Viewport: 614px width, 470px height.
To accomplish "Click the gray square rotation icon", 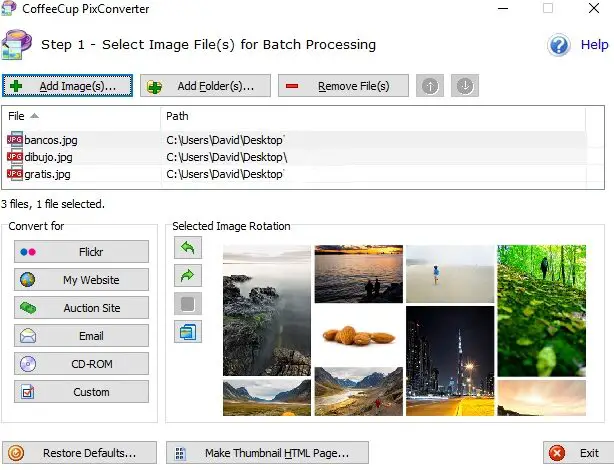I will coord(188,303).
